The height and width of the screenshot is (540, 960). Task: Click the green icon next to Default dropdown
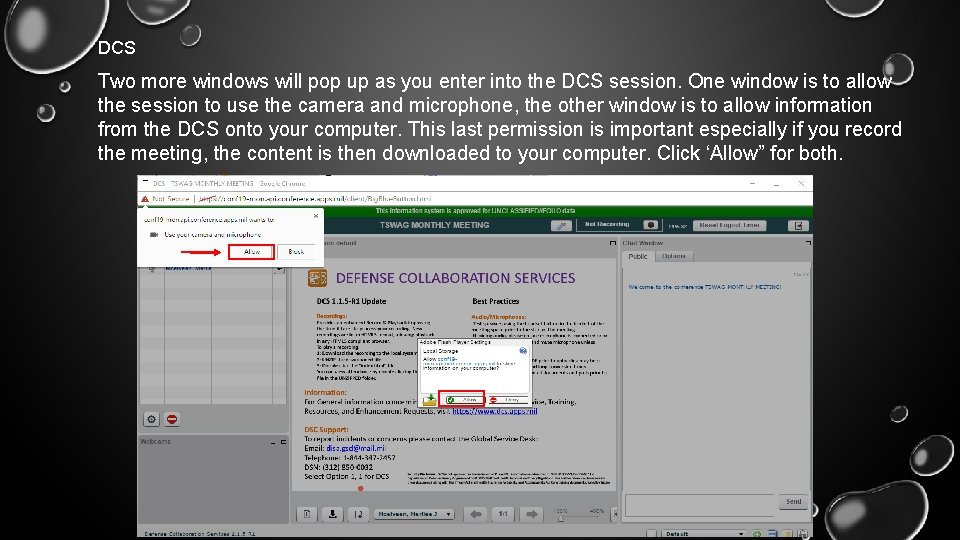pos(757,534)
